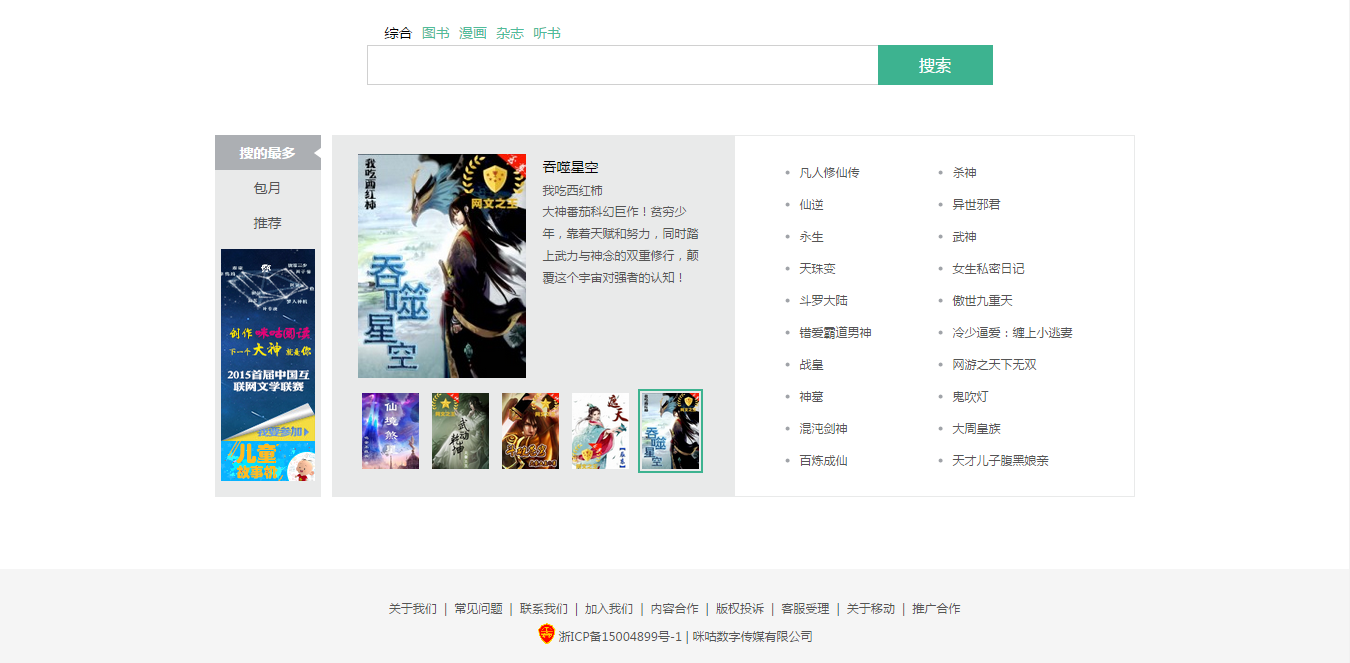Open 混沌剑神 from the list
The image size is (1350, 663).
[x=823, y=429]
